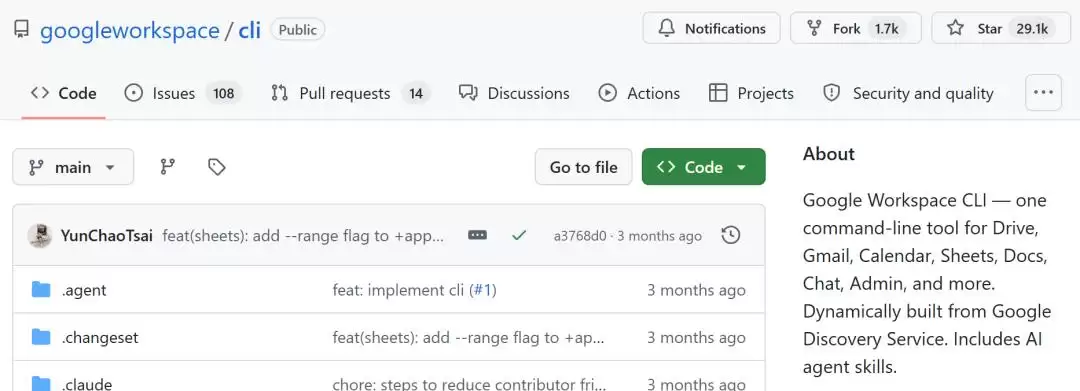Click the Code tab angle-brackets icon

pos(39,93)
